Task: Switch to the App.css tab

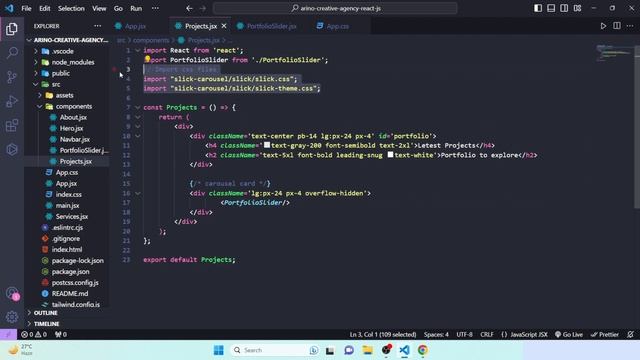Action: pos(337,26)
